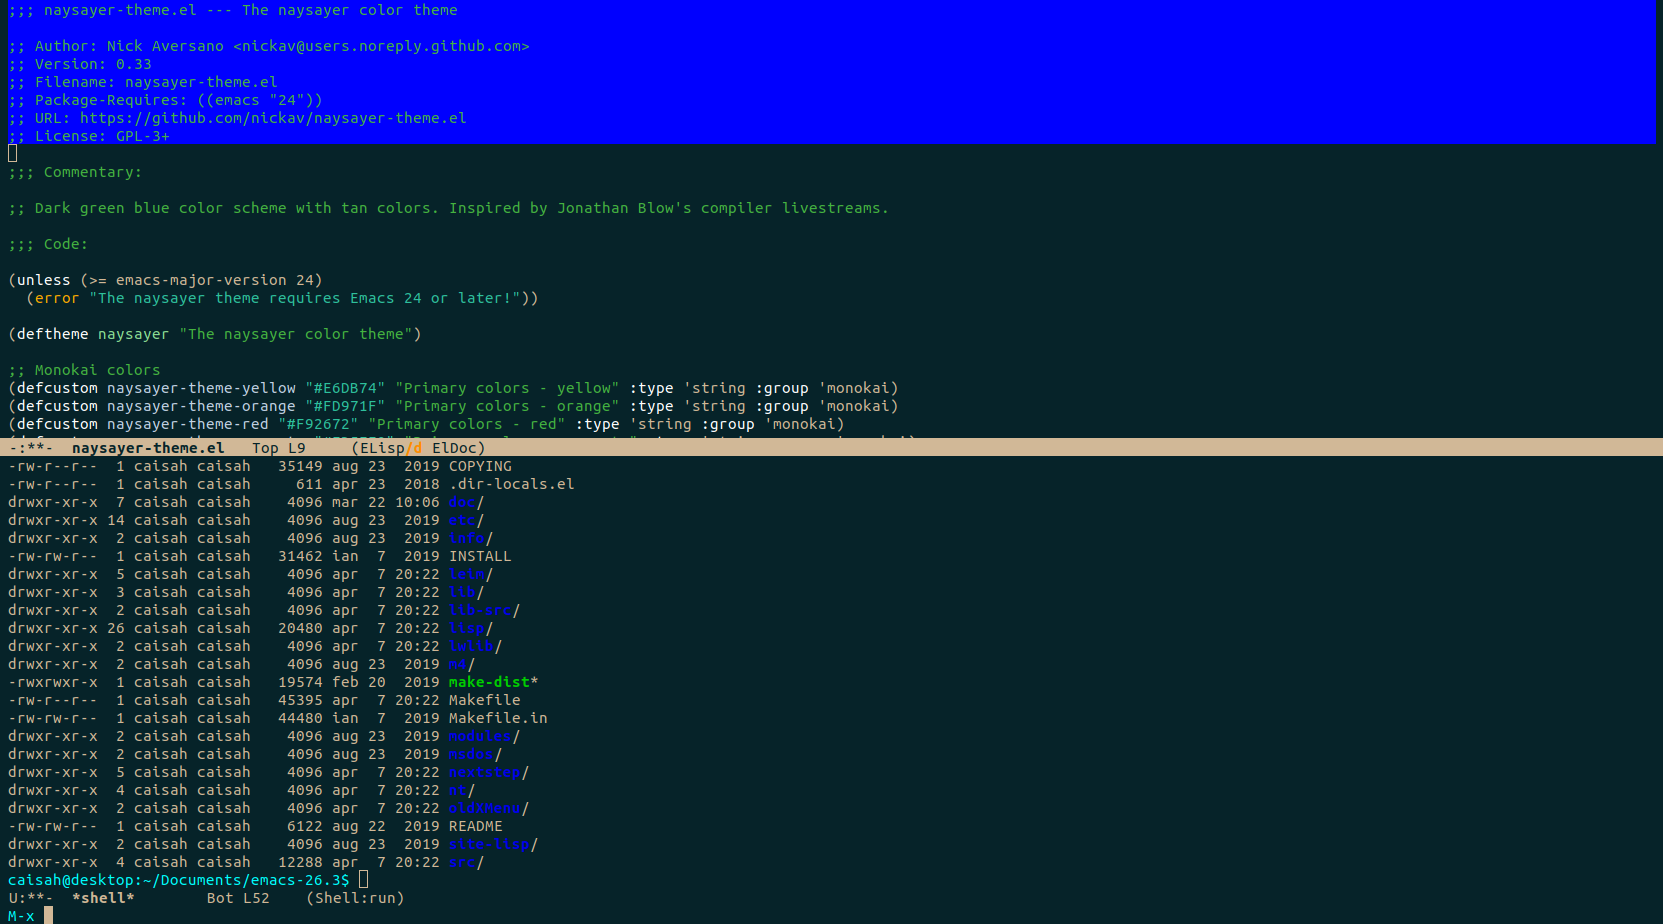The image size is (1663, 924).
Task: Click the "Dark green blue color scheme" comment
Action: click(448, 208)
